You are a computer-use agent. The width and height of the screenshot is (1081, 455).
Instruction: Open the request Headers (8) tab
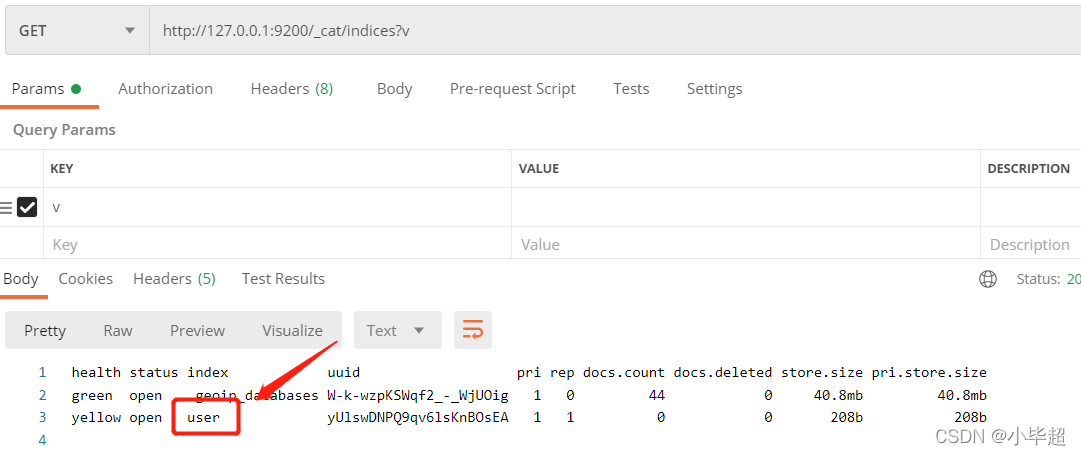click(292, 89)
